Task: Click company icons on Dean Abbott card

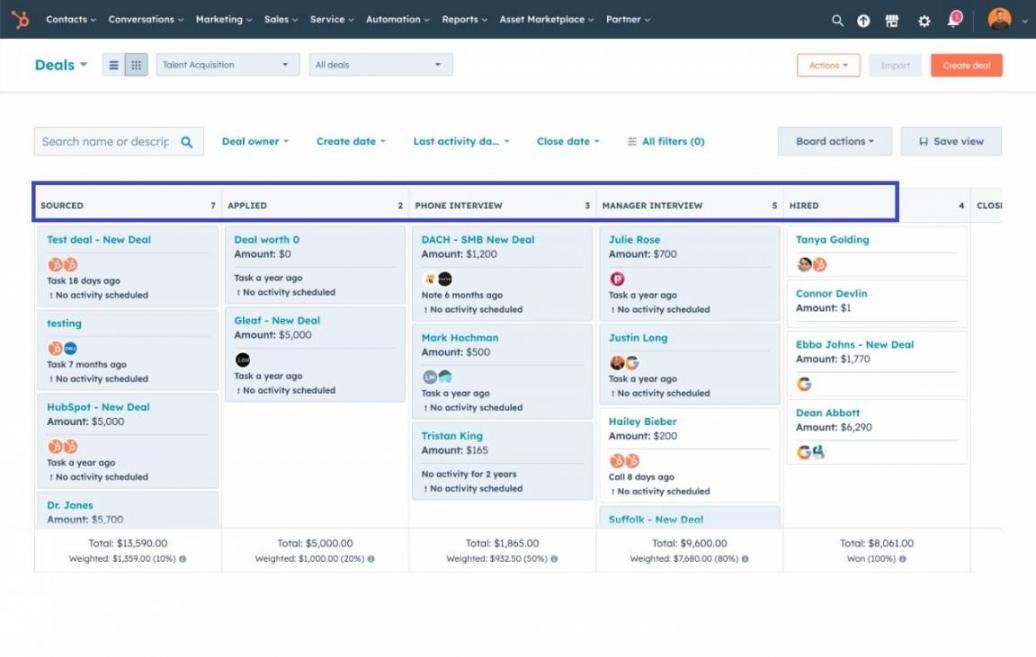Action: 811,452
